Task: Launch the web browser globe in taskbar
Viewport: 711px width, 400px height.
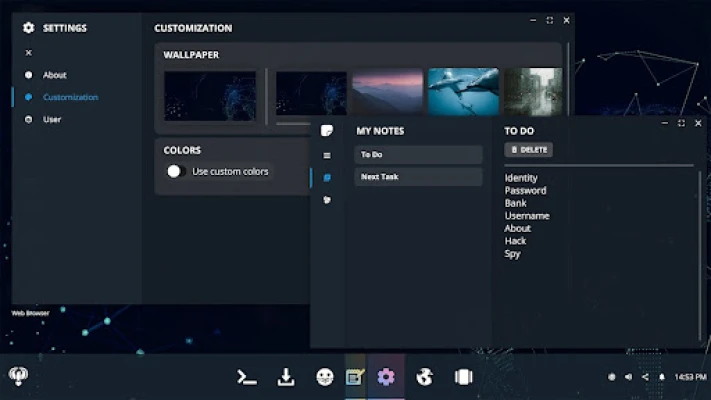Action: [424, 377]
